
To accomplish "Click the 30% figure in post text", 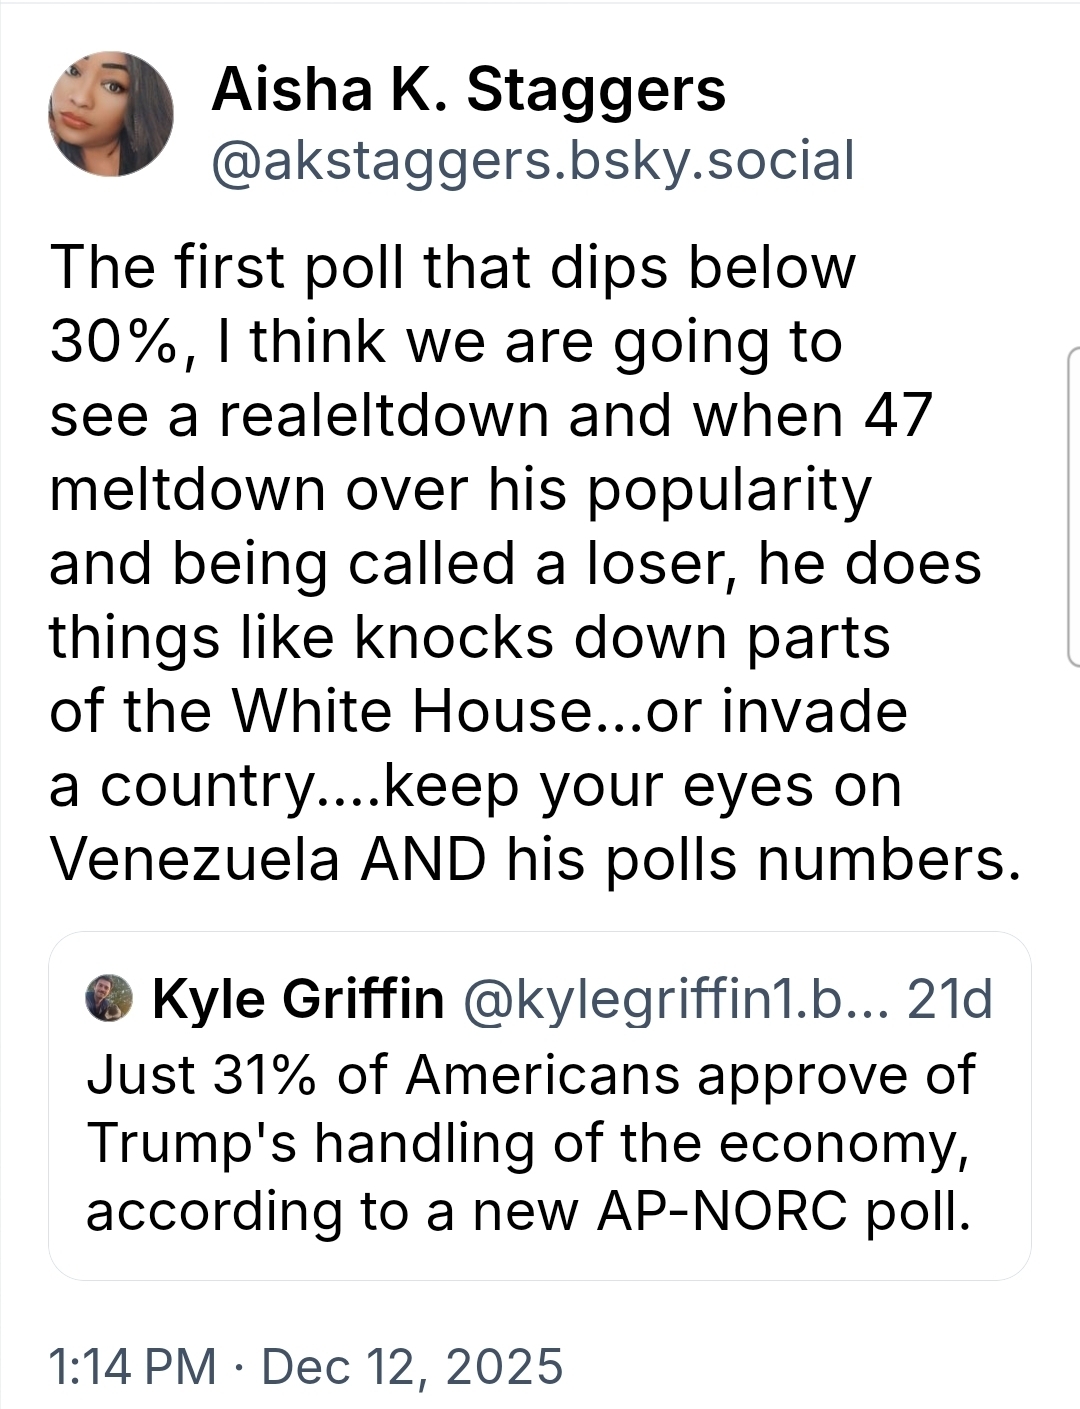I will click(x=112, y=342).
